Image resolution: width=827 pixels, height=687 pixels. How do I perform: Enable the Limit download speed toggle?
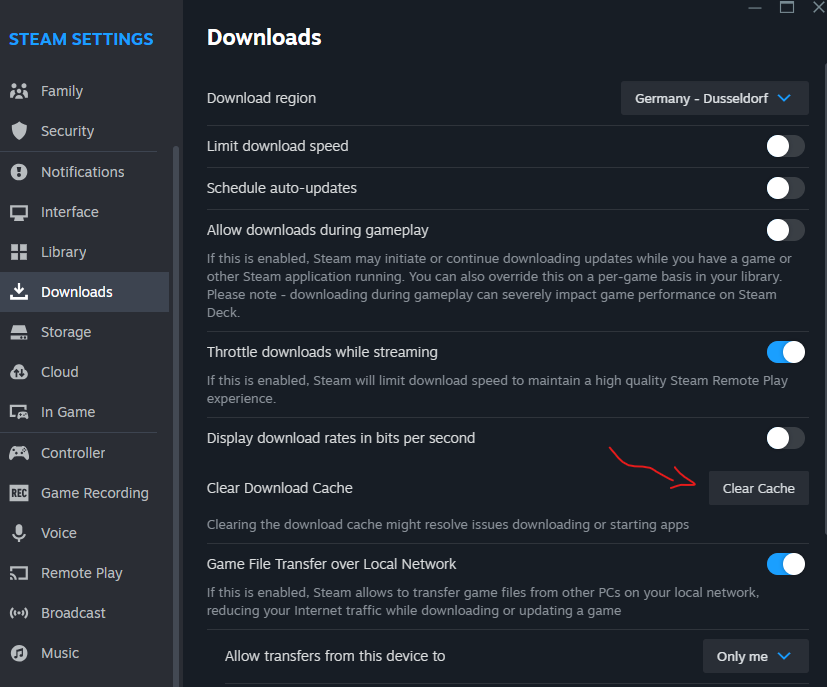pyautogui.click(x=785, y=146)
